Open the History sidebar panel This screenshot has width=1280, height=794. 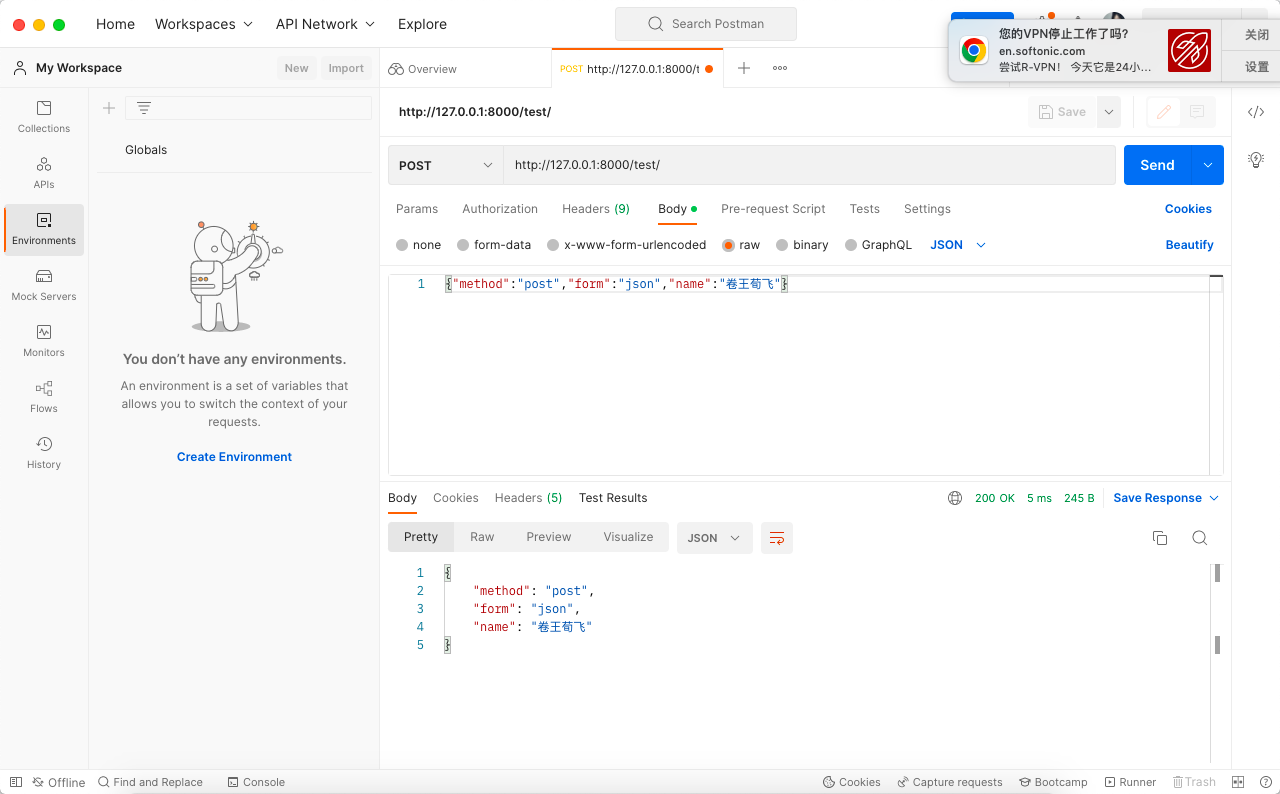44,452
